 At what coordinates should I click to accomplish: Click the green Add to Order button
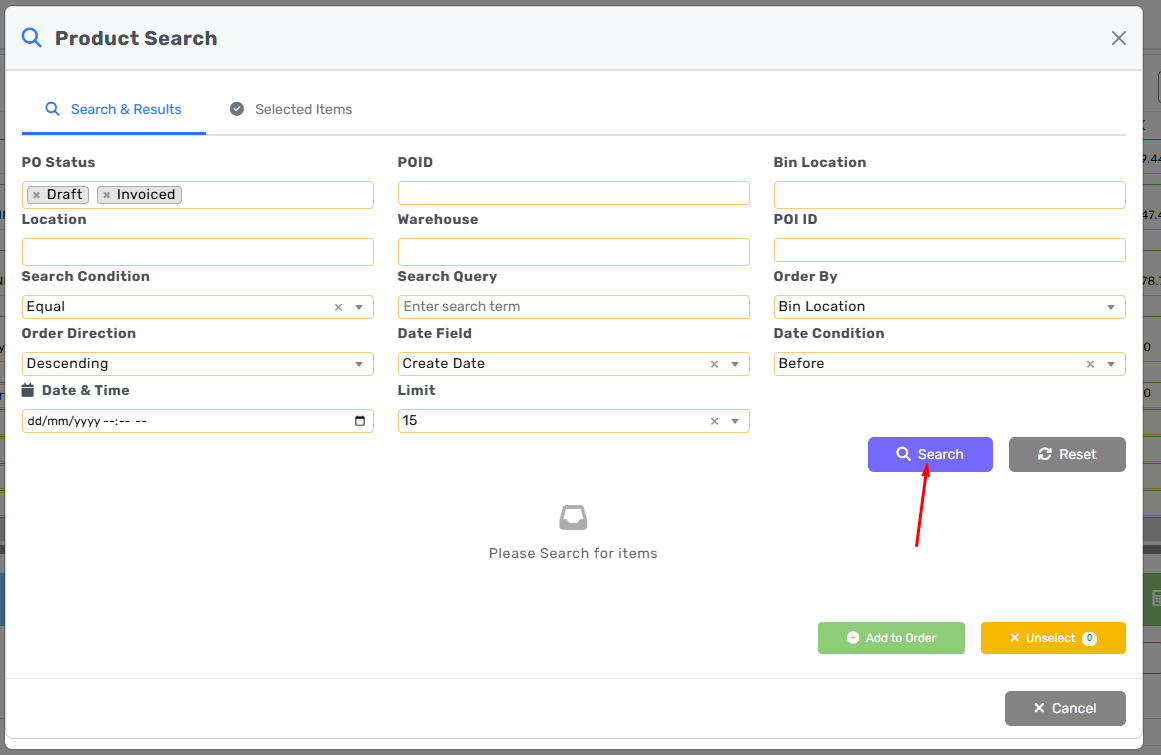pos(891,638)
